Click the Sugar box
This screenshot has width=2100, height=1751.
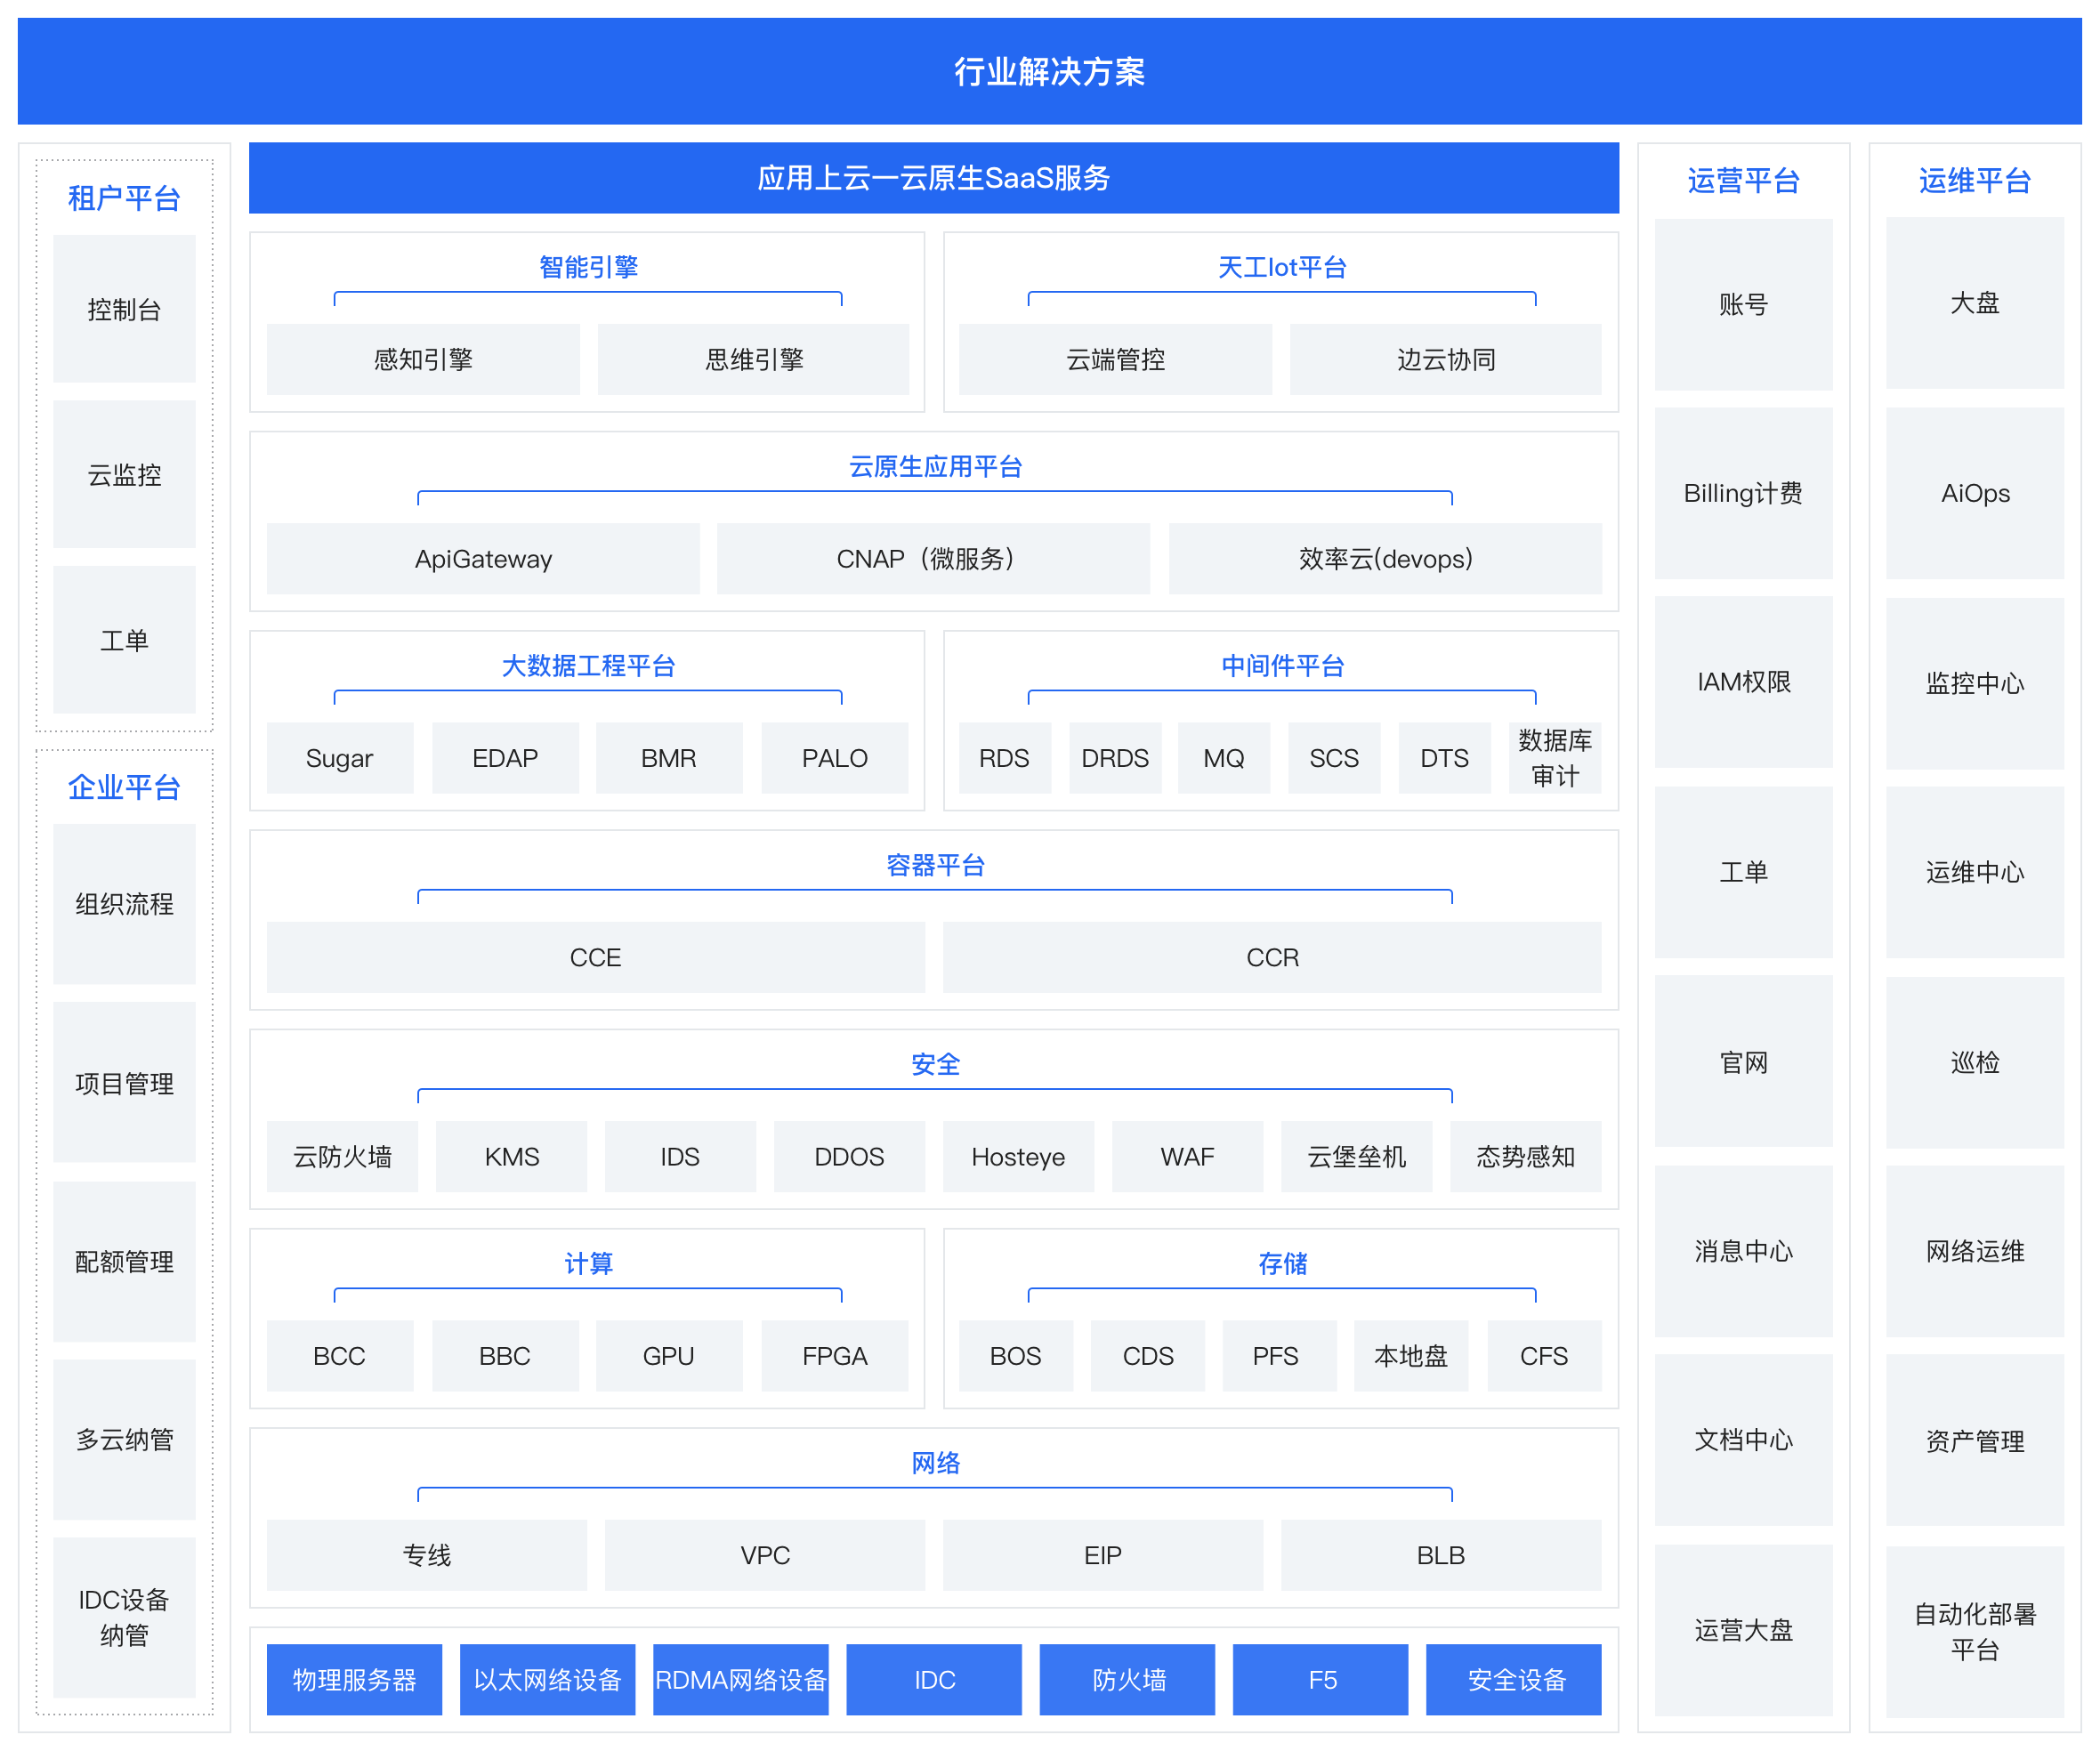[340, 758]
